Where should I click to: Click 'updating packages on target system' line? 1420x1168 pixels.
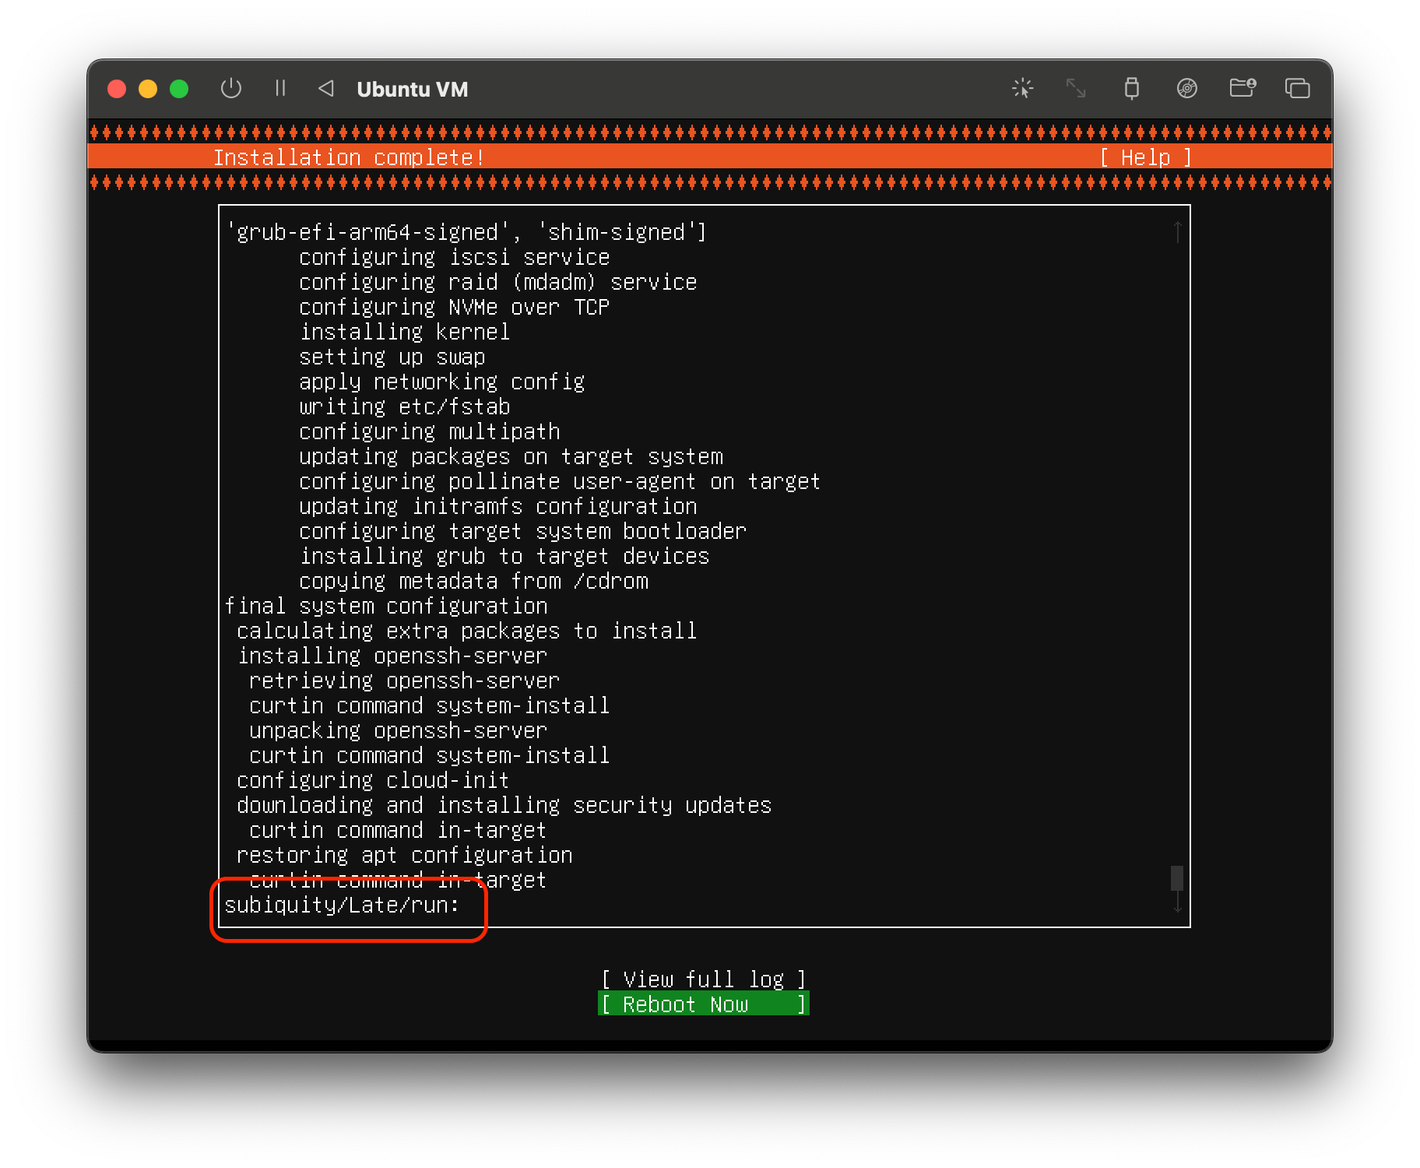(511, 456)
